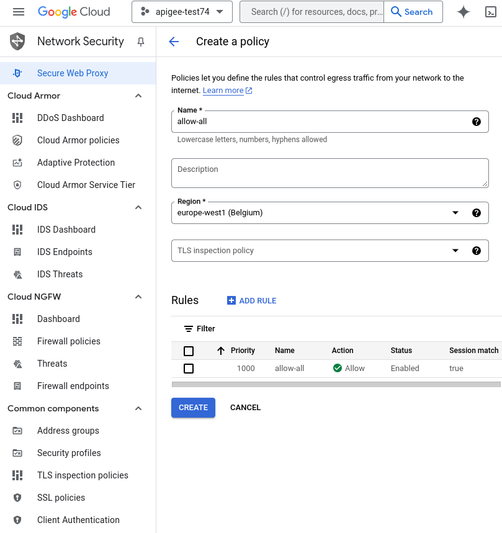Click the Cloud Armor Service Tier icon
This screenshot has width=502, height=533.
click(17, 185)
